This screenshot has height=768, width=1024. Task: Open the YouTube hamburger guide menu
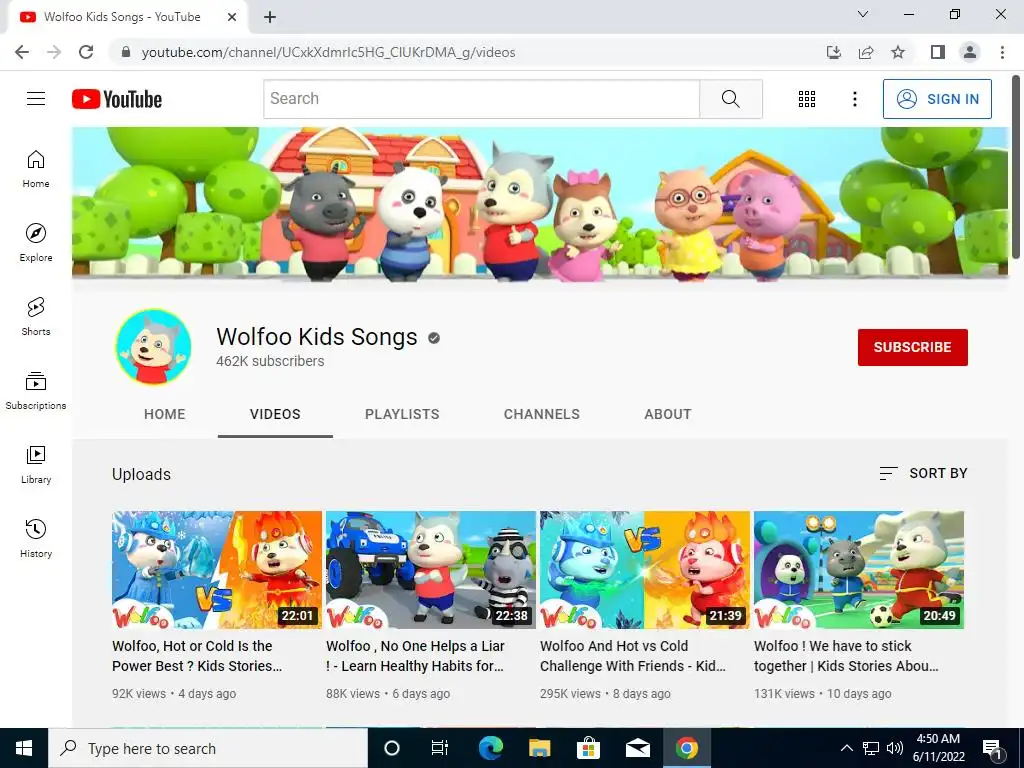[x=36, y=99]
